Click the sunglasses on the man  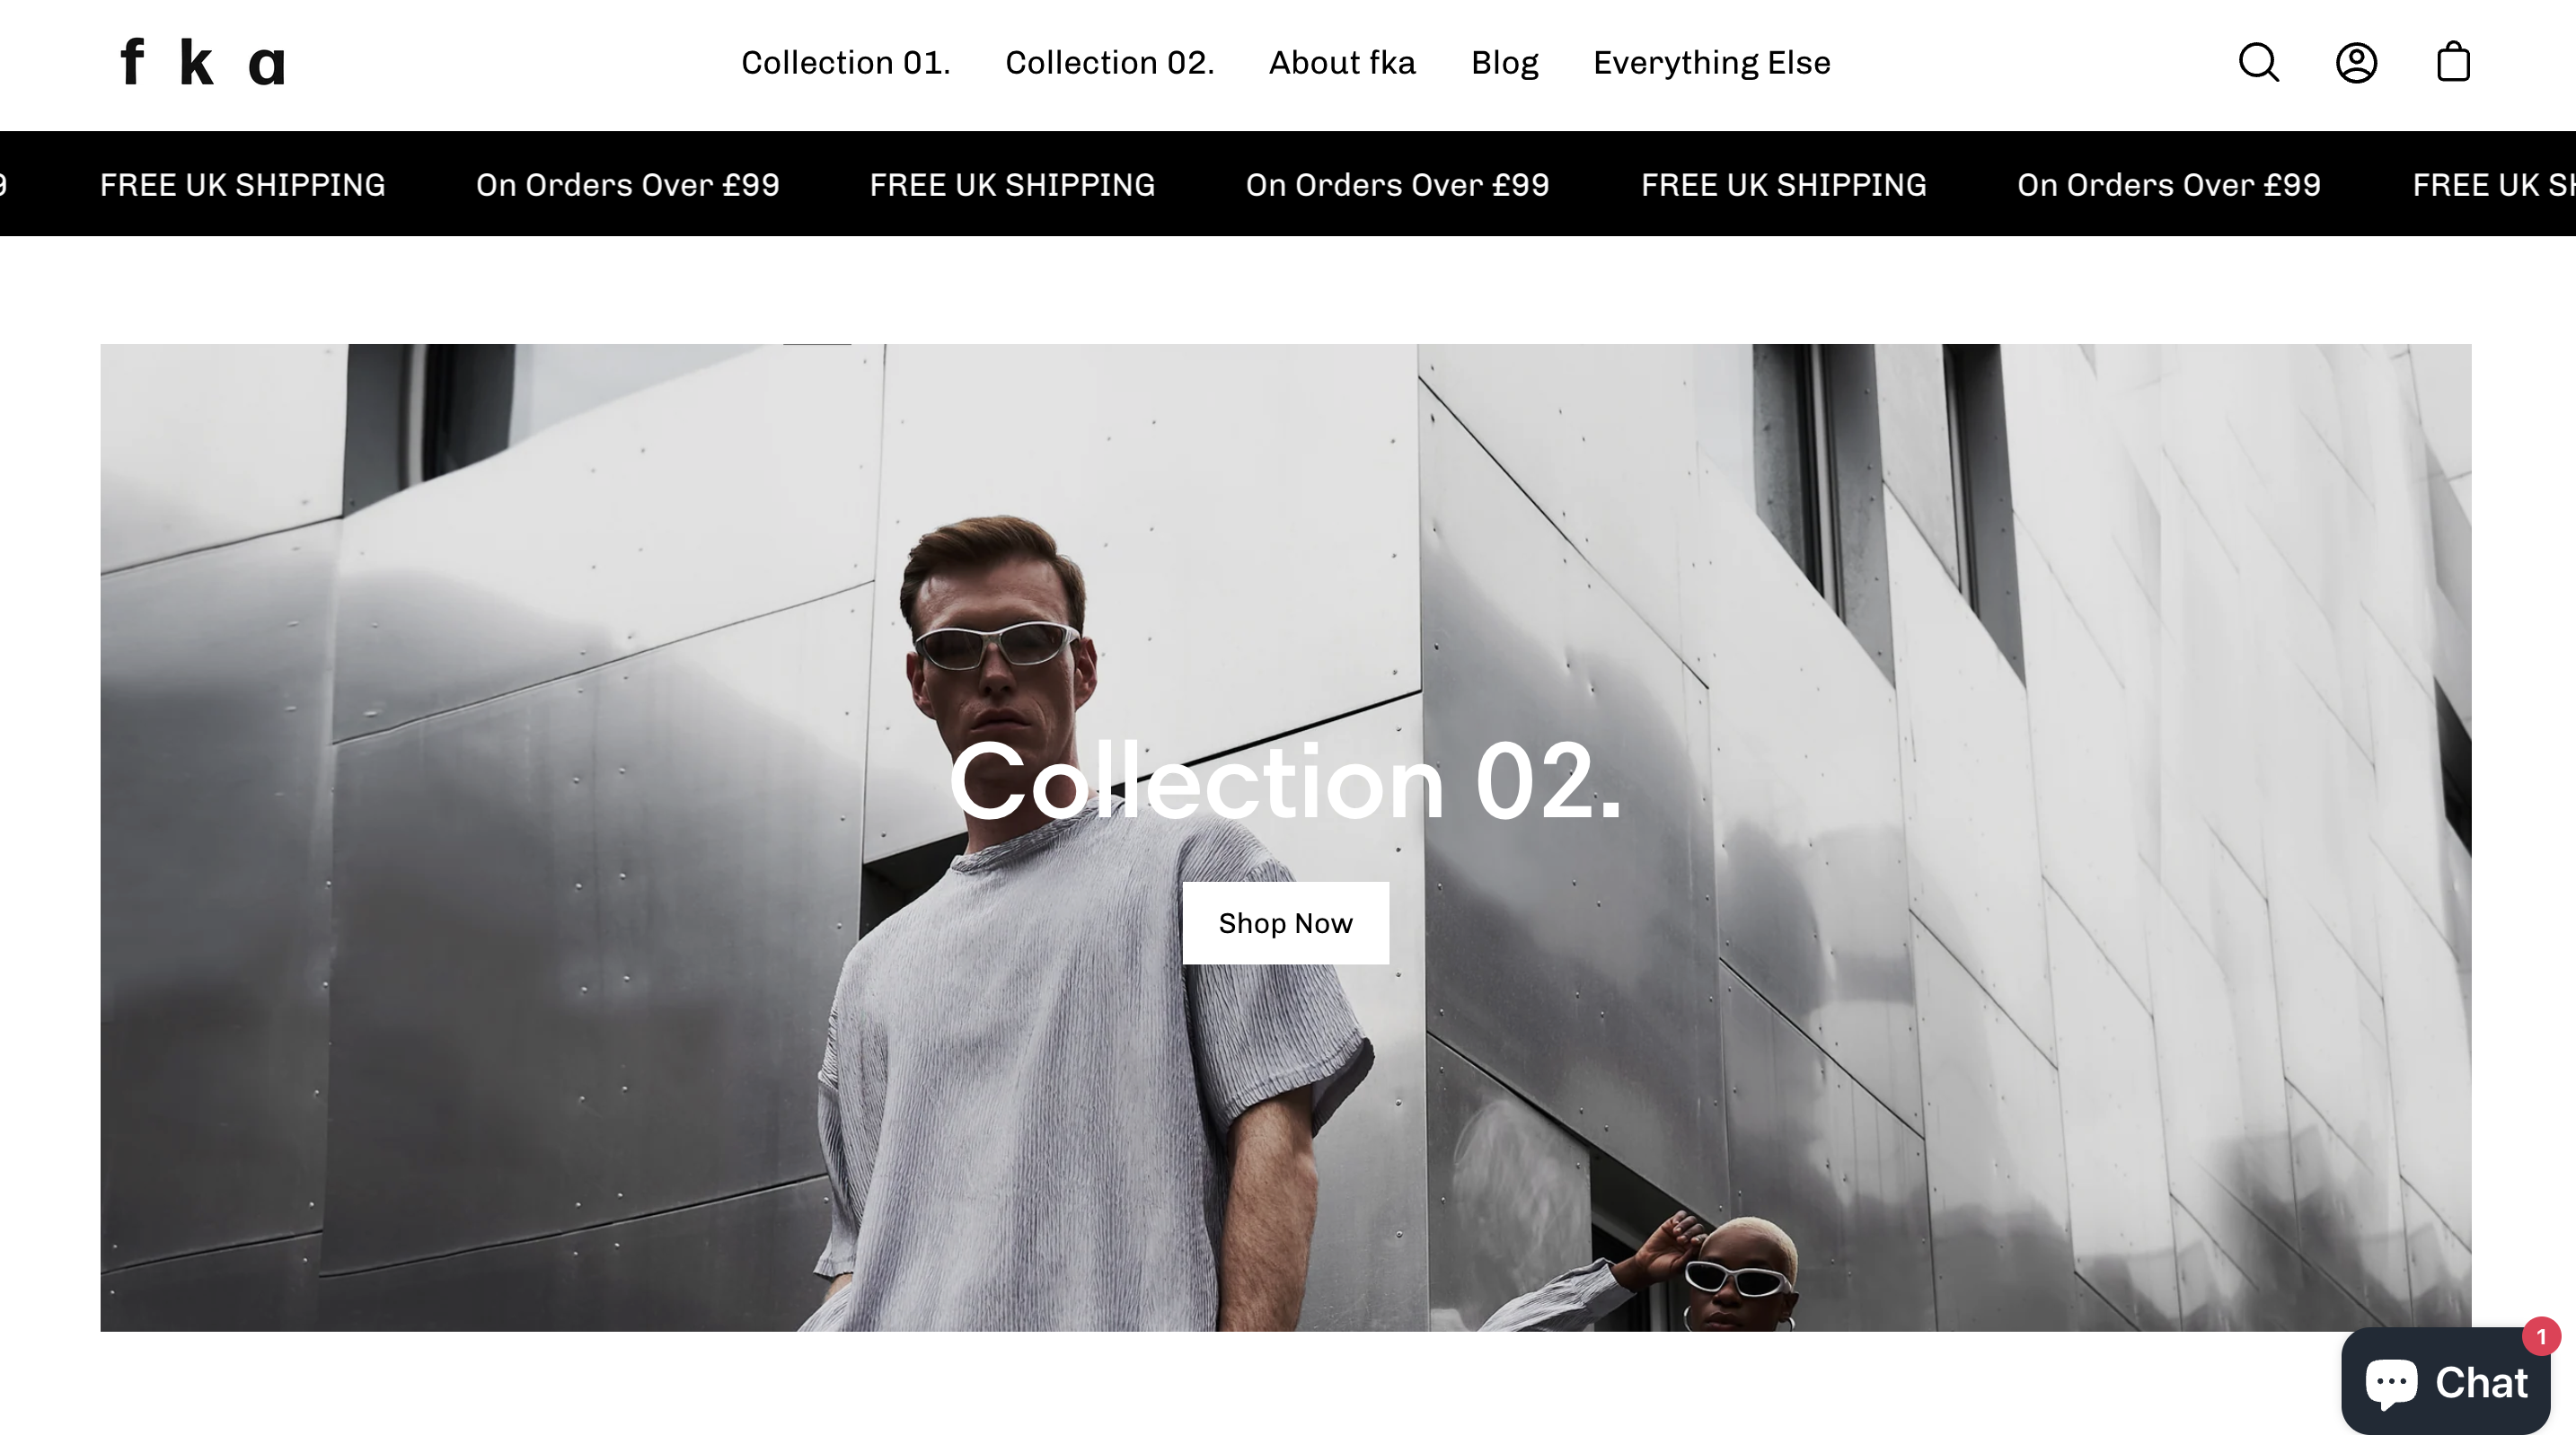[x=996, y=645]
